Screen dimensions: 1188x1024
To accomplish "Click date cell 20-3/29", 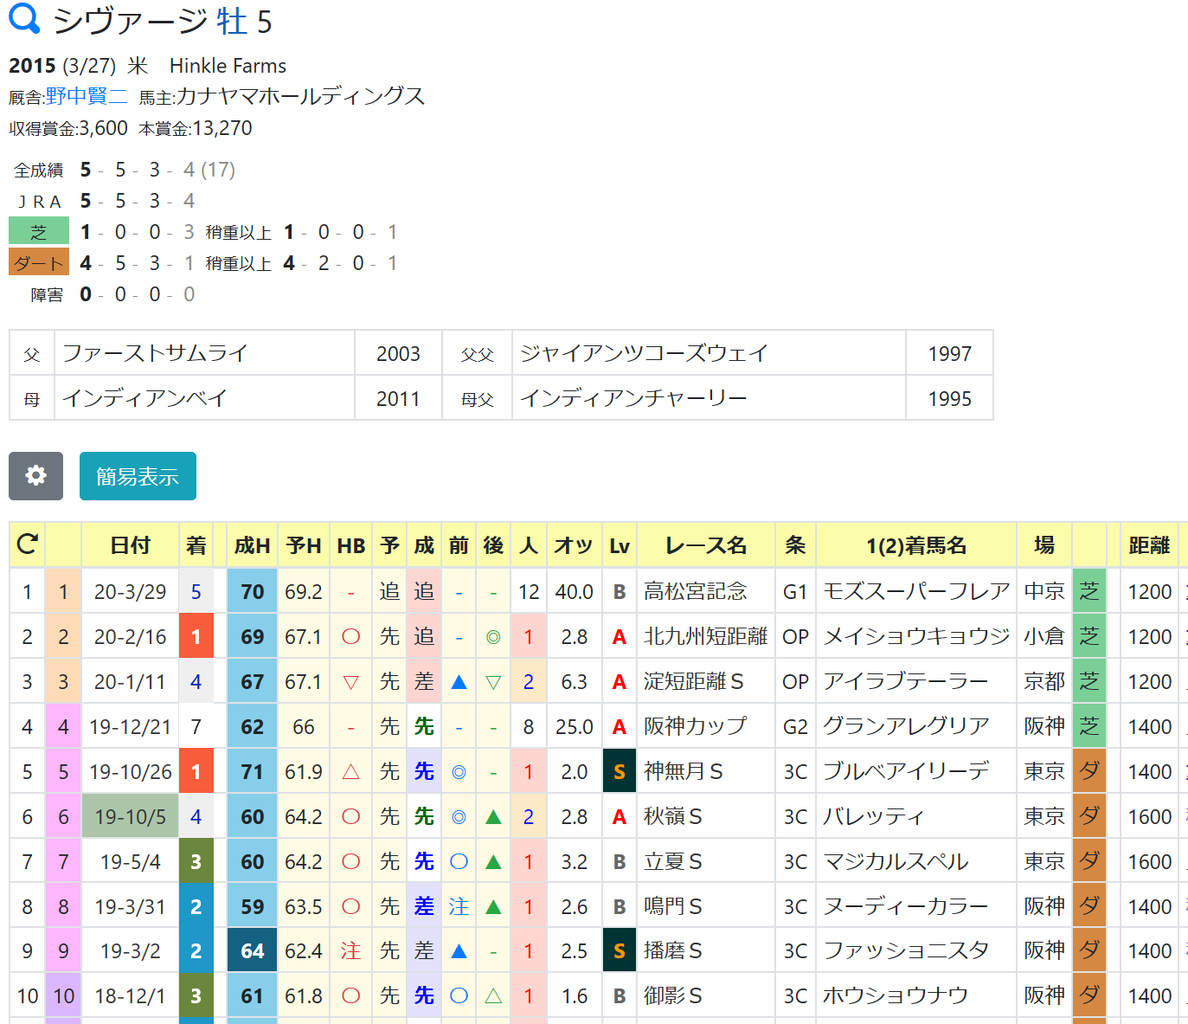I will pyautogui.click(x=130, y=591).
